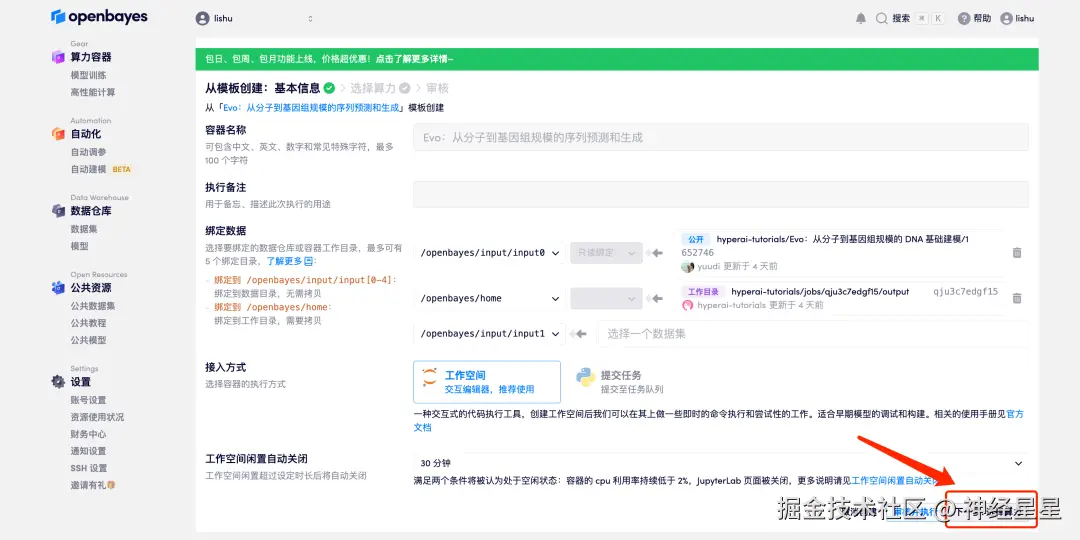
Task: Open the notification bell
Action: tap(861, 19)
